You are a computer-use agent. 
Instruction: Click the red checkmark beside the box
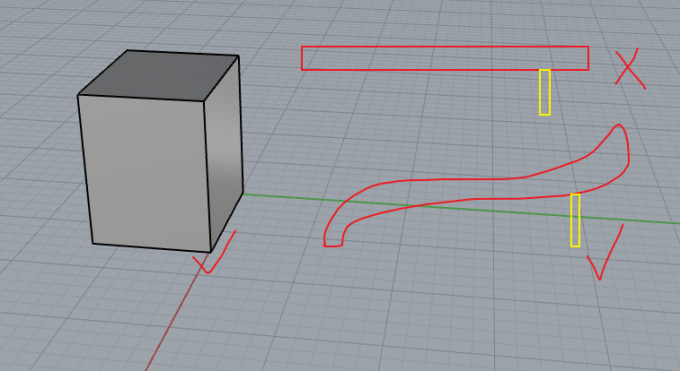[x=214, y=253]
